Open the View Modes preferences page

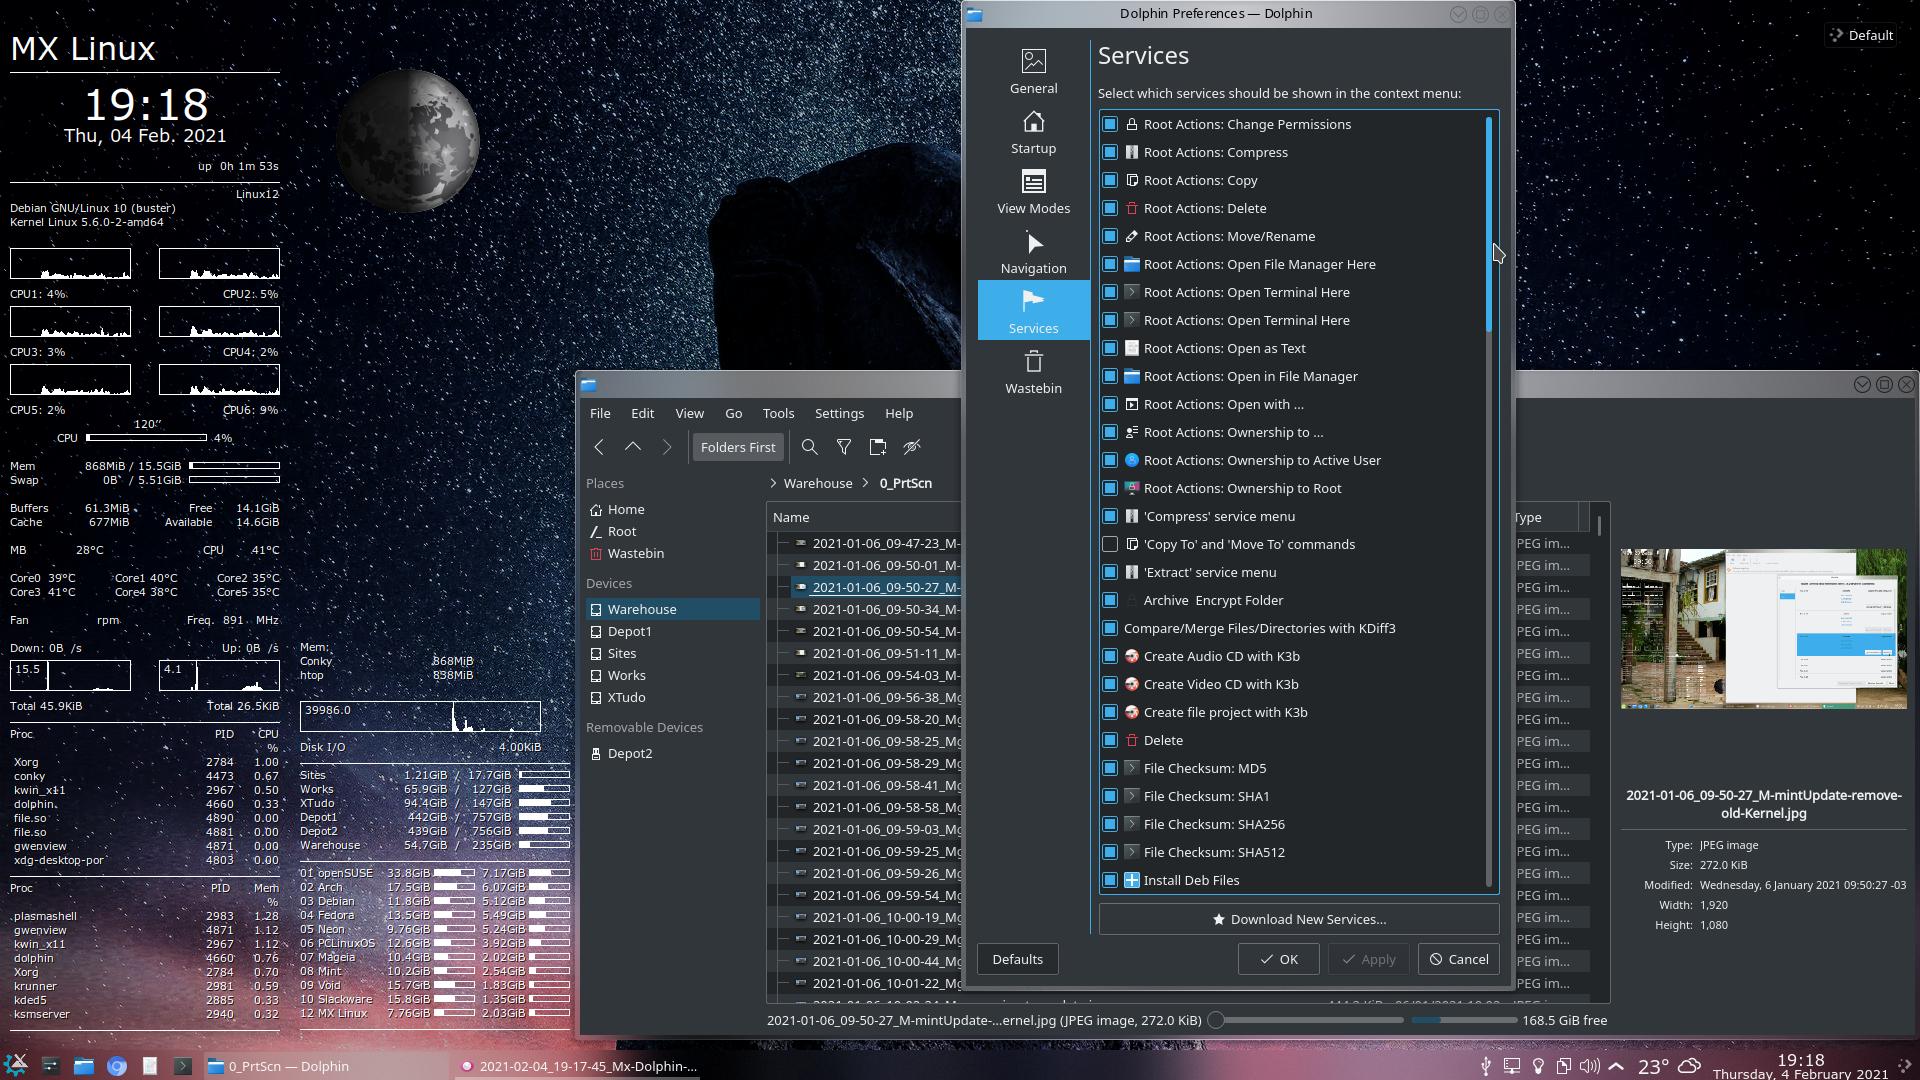point(1033,192)
